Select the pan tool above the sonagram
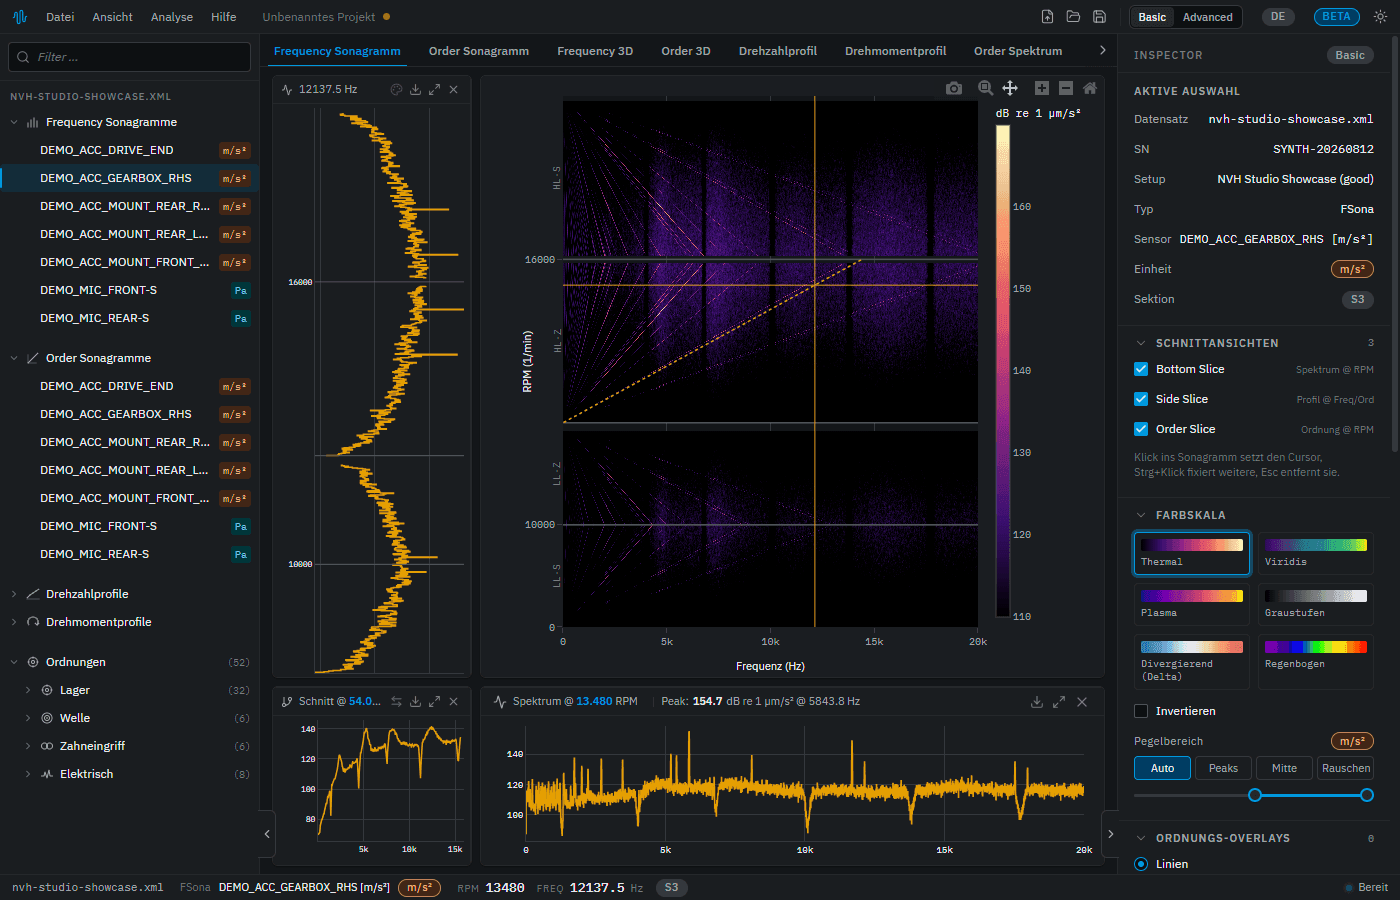This screenshot has height=900, width=1400. pos(1010,89)
